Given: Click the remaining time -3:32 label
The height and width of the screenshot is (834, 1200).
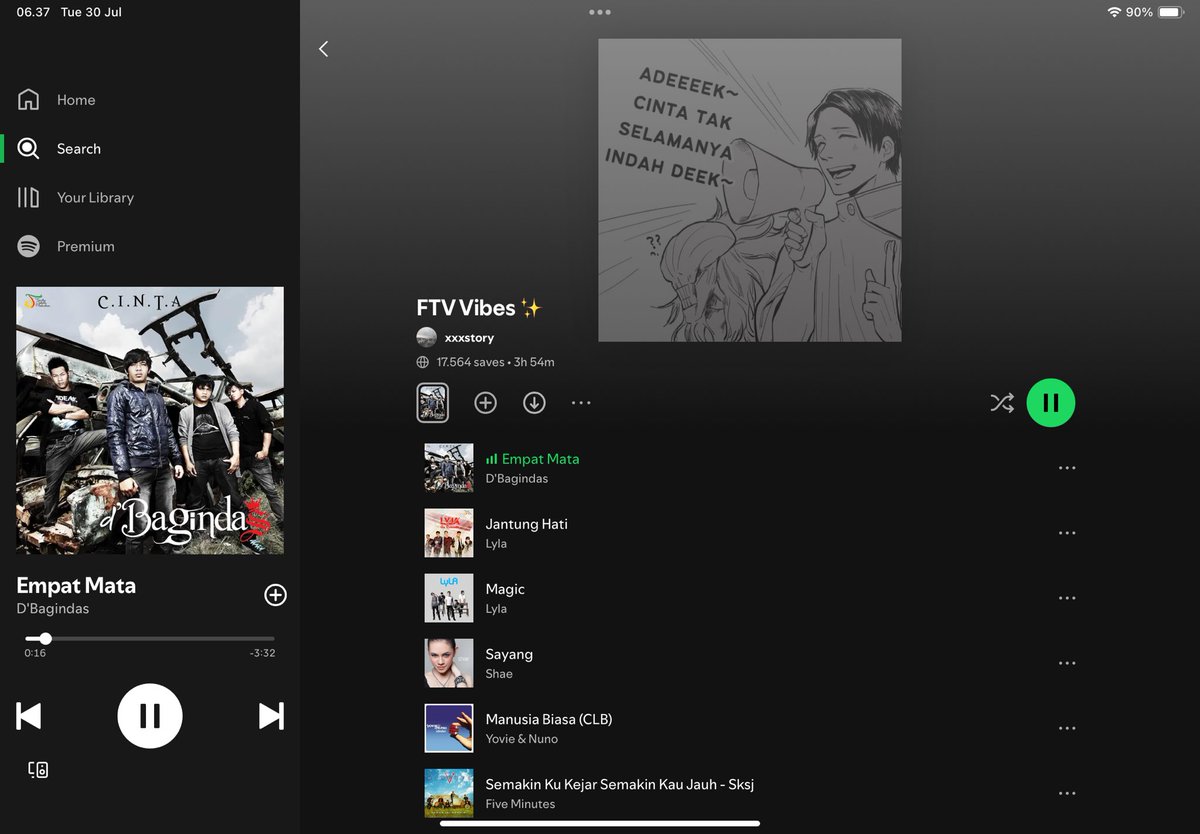Looking at the screenshot, I should click(x=262, y=653).
